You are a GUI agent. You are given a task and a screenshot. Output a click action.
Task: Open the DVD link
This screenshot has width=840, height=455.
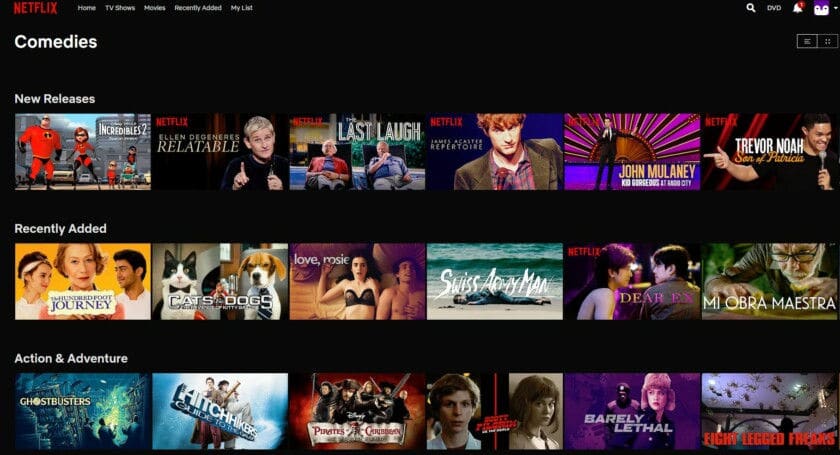coord(774,8)
